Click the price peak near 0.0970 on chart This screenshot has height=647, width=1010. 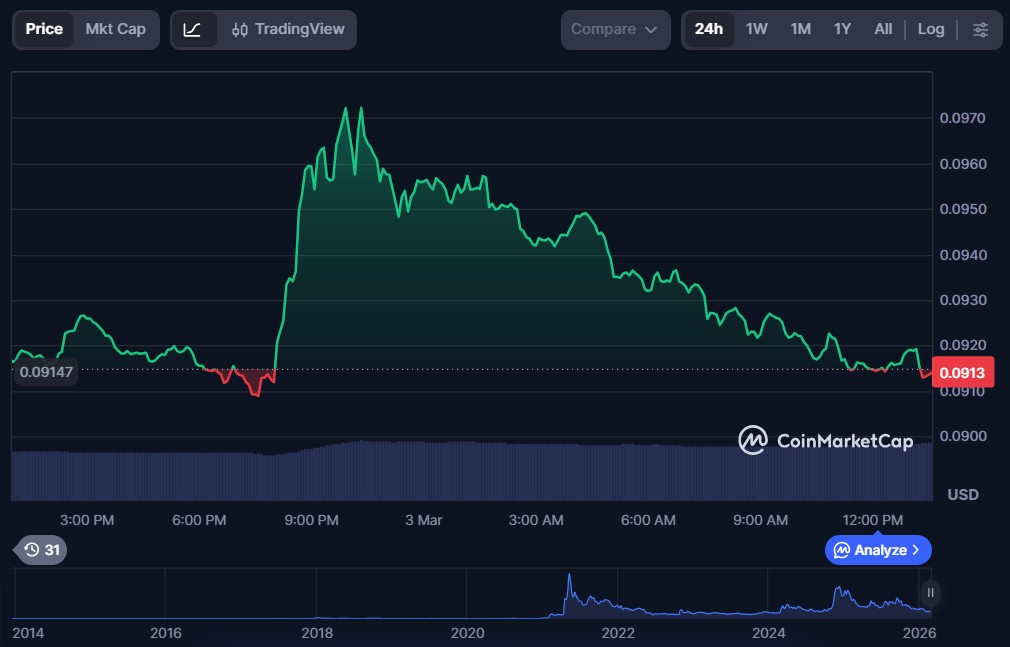[346, 109]
